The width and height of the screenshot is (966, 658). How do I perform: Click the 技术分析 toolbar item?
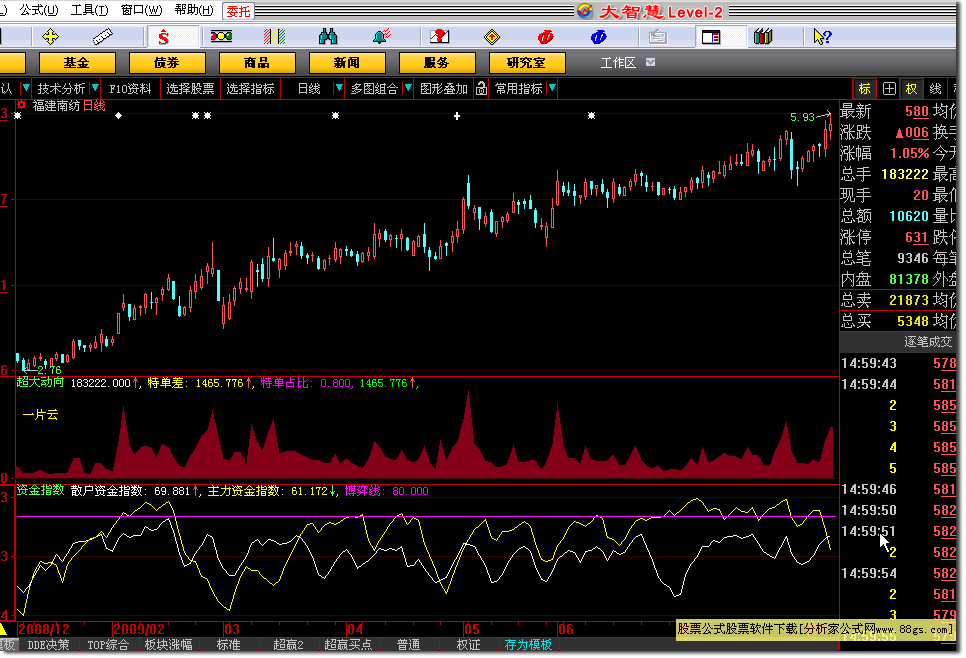pyautogui.click(x=61, y=89)
